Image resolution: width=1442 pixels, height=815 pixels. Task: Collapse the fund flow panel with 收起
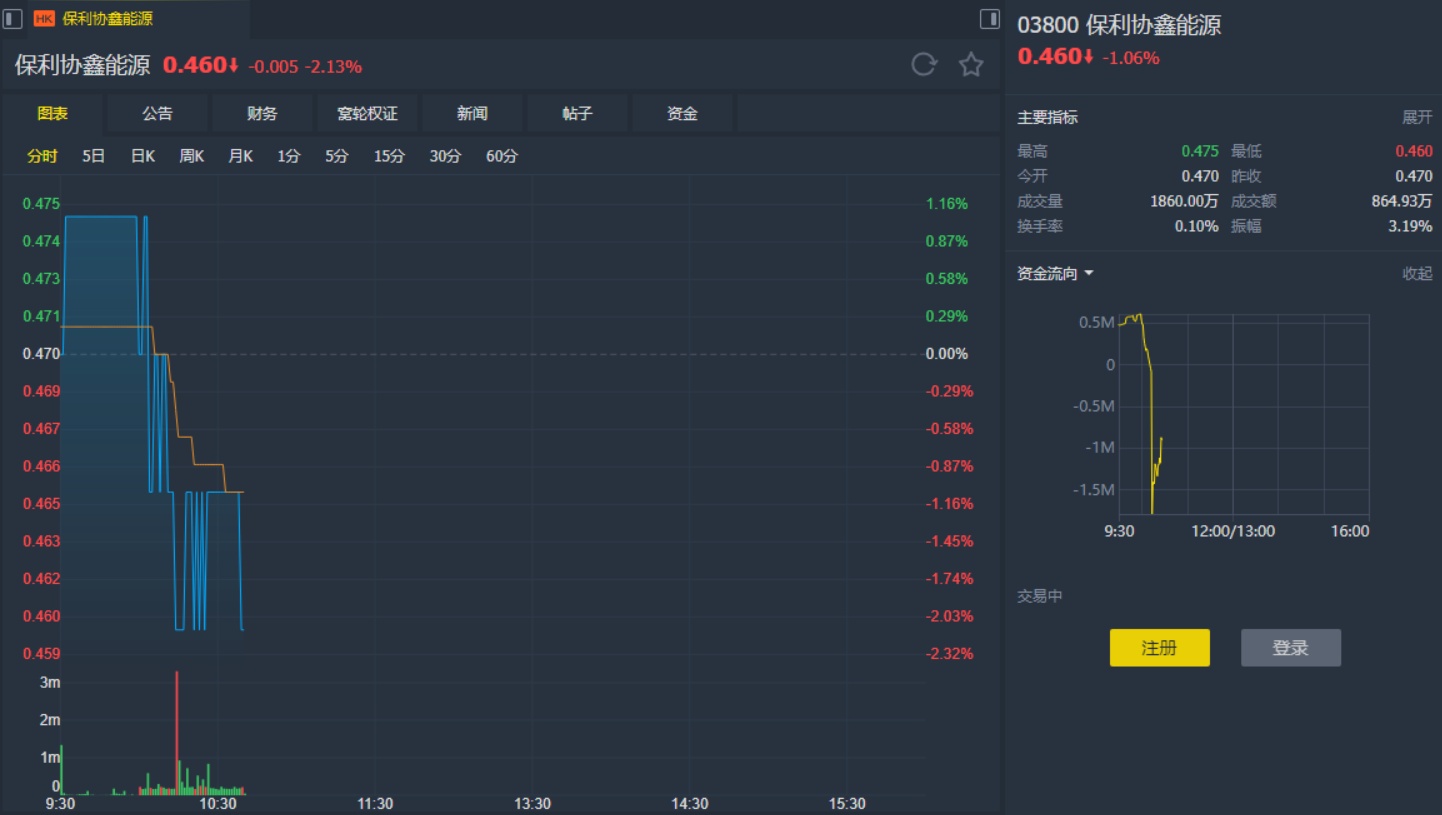click(x=1416, y=274)
